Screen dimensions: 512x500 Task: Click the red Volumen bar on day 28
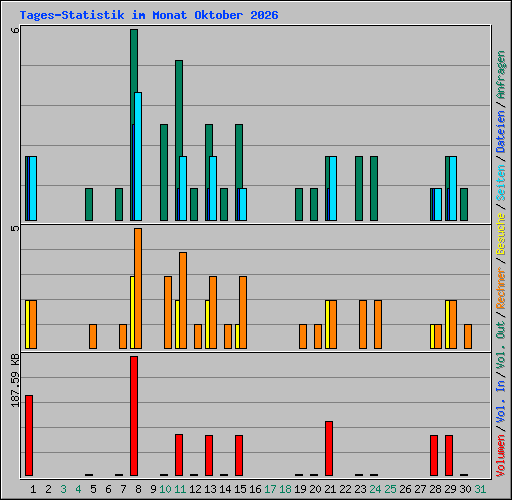(x=434, y=455)
